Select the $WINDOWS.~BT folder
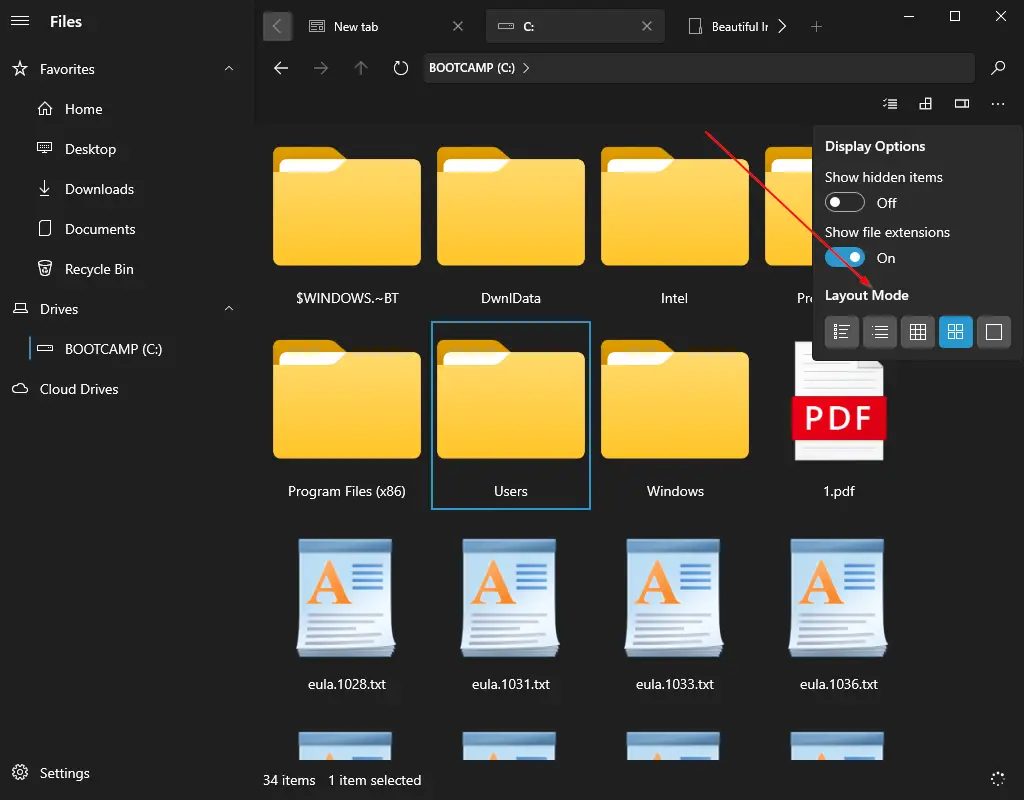 pos(347,223)
